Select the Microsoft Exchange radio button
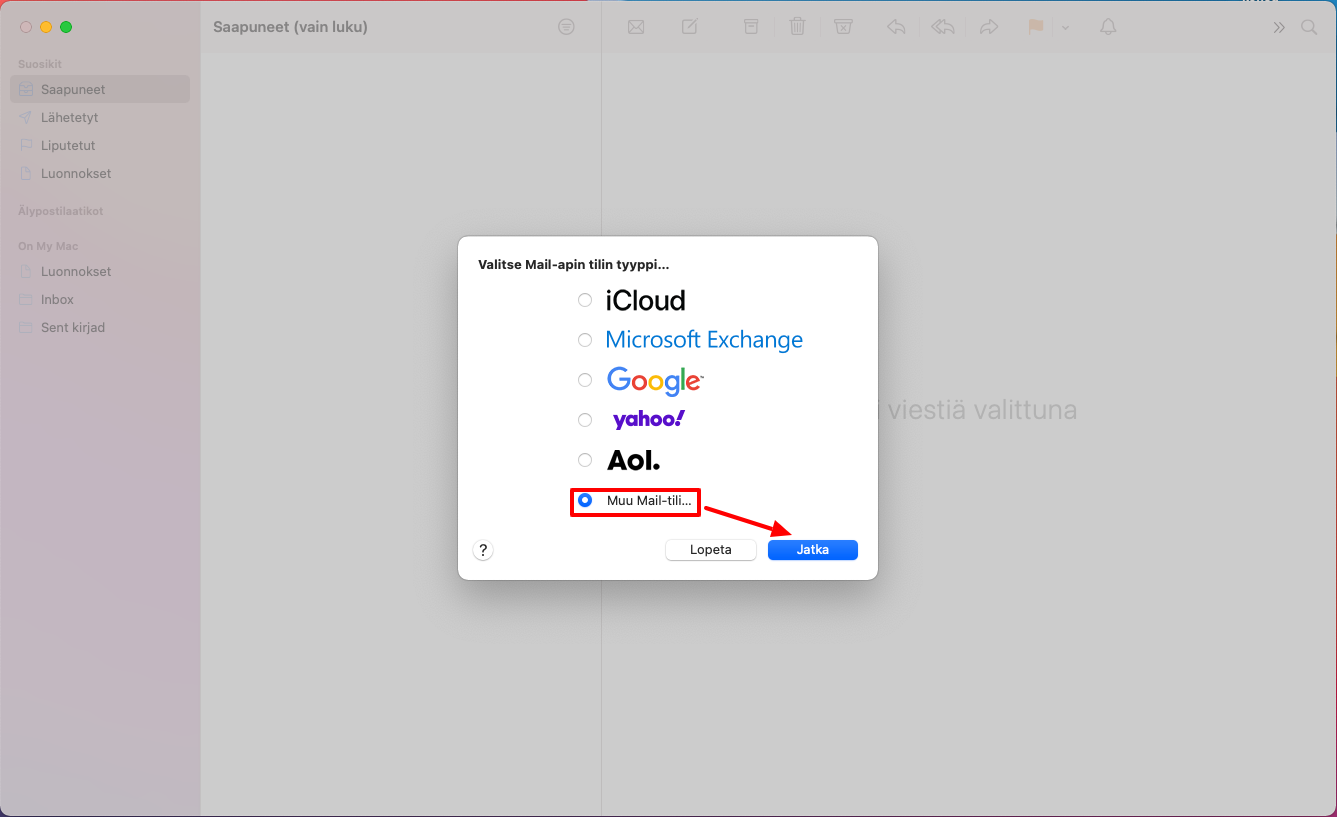The height and width of the screenshot is (817, 1337). coord(585,340)
